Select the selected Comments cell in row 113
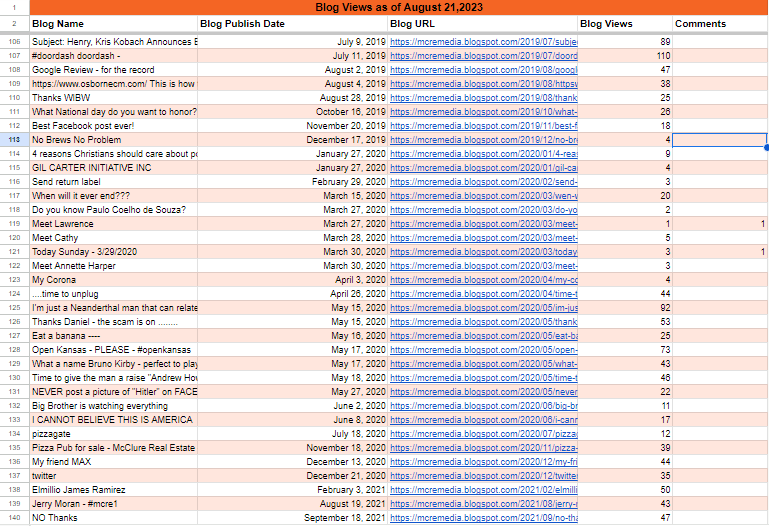 [x=719, y=140]
